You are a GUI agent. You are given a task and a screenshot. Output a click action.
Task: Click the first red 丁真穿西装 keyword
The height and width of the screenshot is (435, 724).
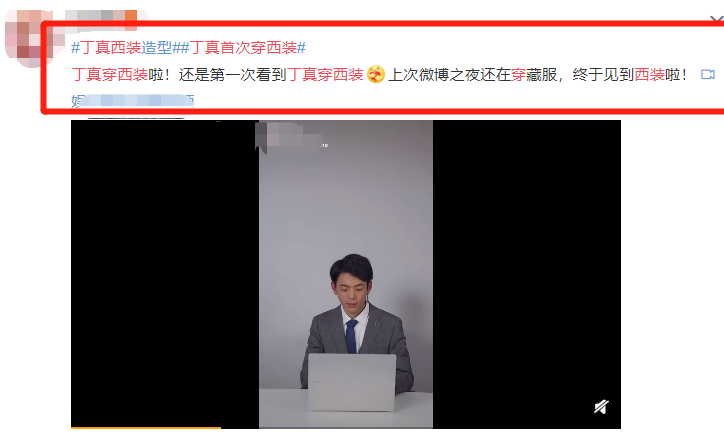(109, 74)
